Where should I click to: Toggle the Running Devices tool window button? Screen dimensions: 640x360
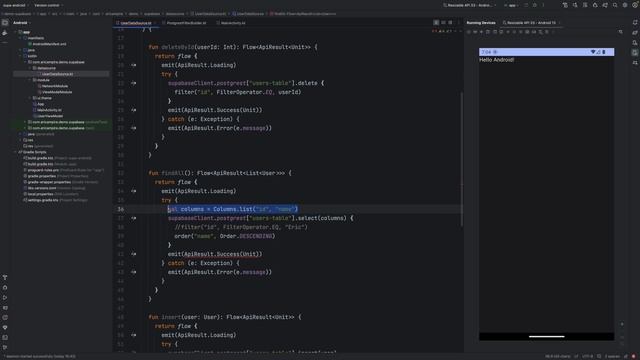point(635,53)
